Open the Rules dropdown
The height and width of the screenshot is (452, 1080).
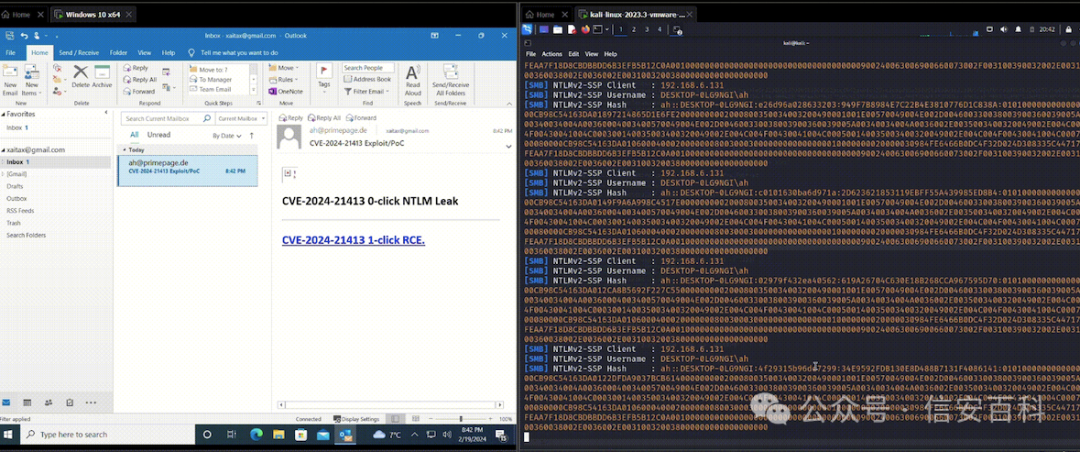pyautogui.click(x=283, y=79)
